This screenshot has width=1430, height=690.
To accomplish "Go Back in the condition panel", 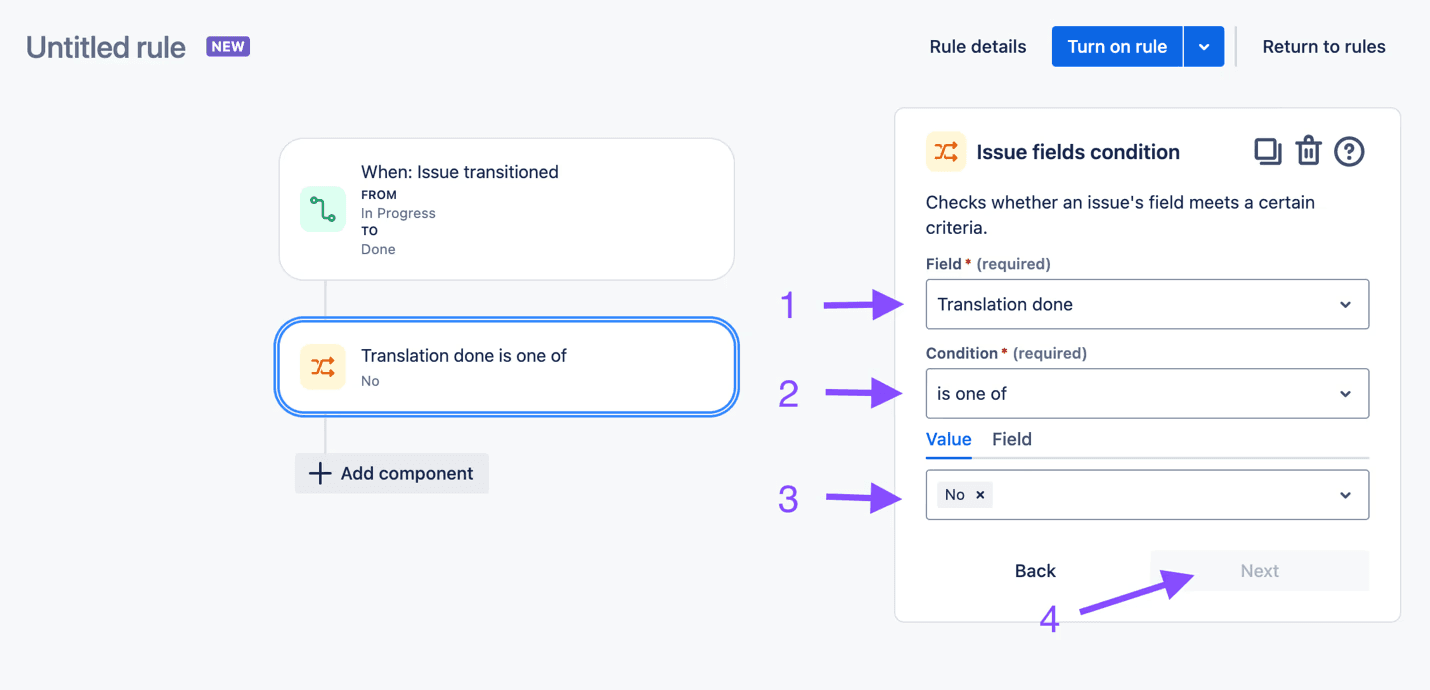I will click(x=1035, y=570).
